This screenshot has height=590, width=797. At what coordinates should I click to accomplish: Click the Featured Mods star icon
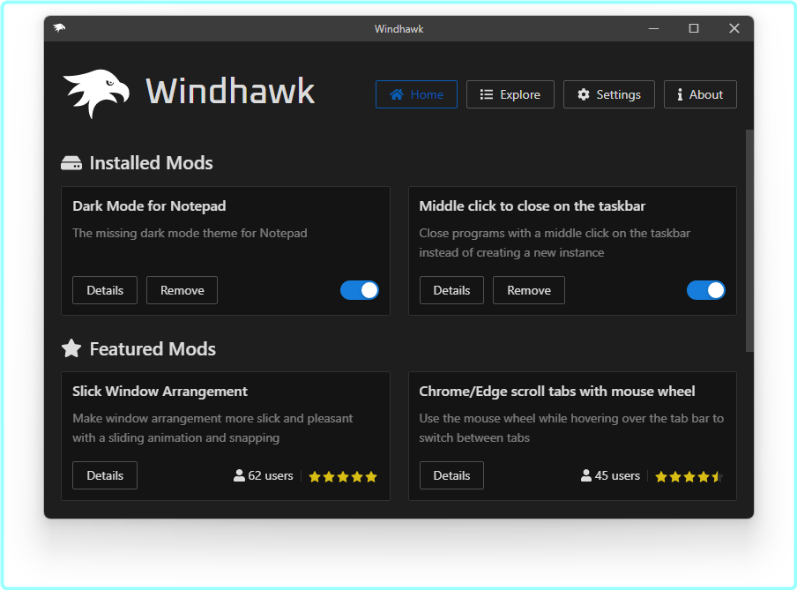click(71, 349)
